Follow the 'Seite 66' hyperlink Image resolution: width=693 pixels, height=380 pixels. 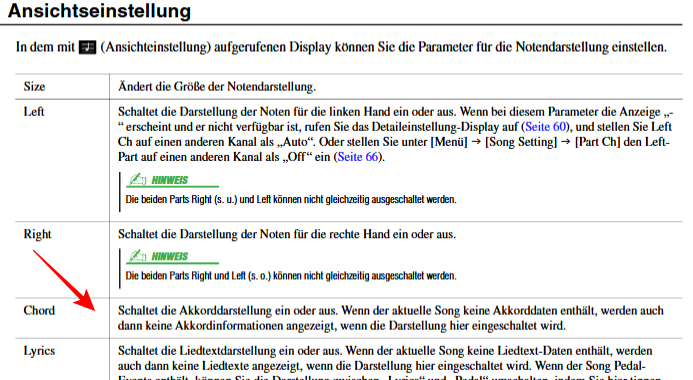click(x=358, y=157)
